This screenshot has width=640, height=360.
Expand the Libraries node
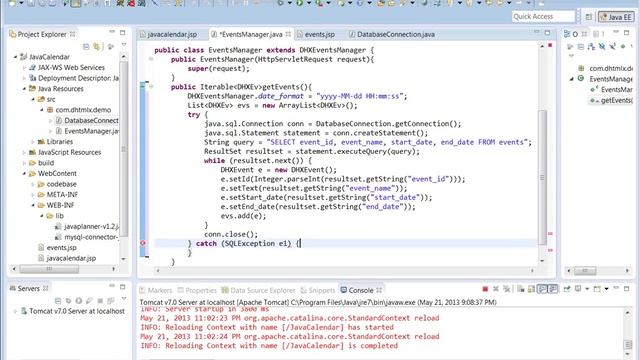point(33,142)
